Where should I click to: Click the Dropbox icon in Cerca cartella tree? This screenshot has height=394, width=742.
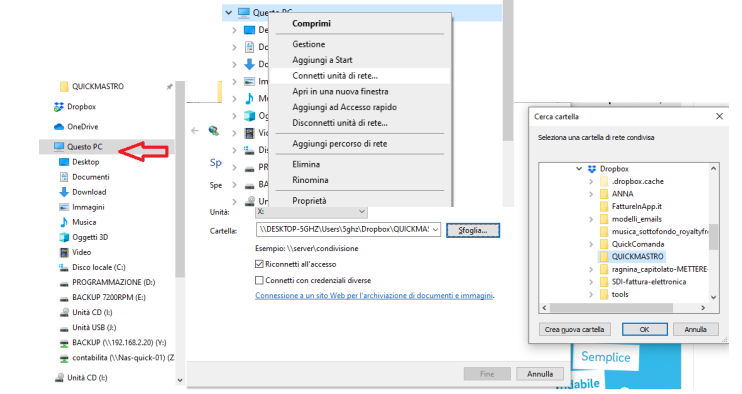point(592,169)
